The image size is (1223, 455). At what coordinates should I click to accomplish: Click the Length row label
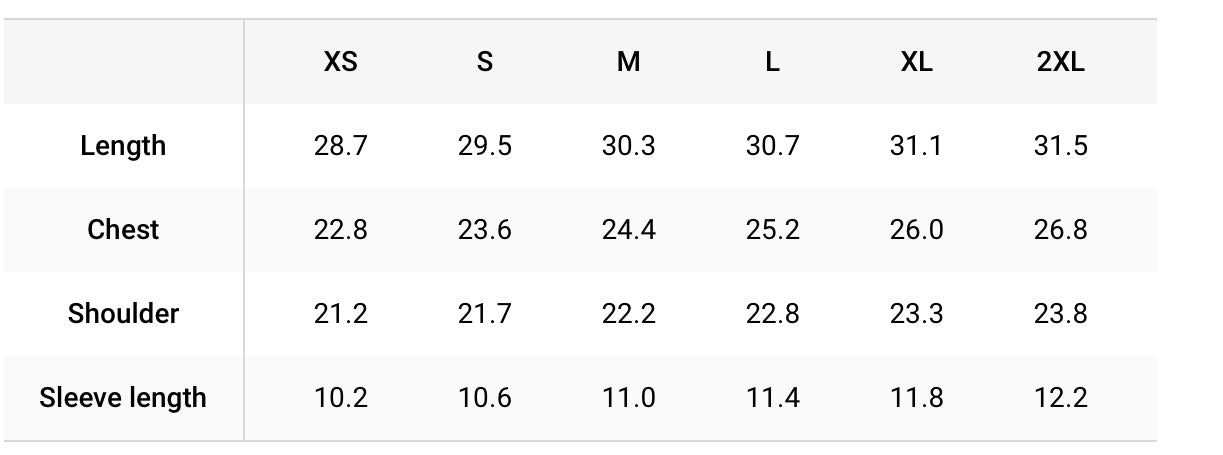tap(123, 146)
